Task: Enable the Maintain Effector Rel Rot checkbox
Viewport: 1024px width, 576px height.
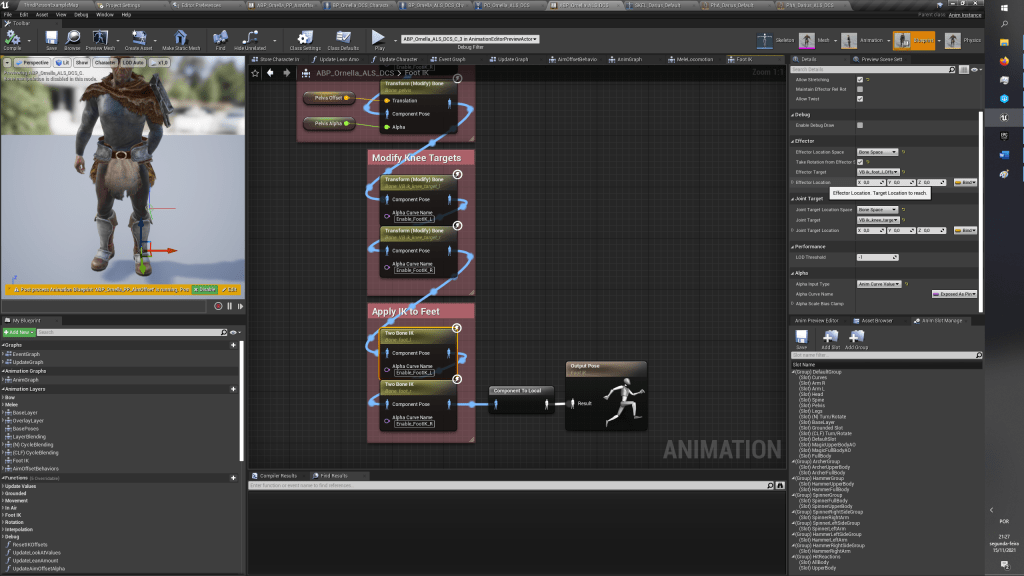Action: tap(859, 89)
